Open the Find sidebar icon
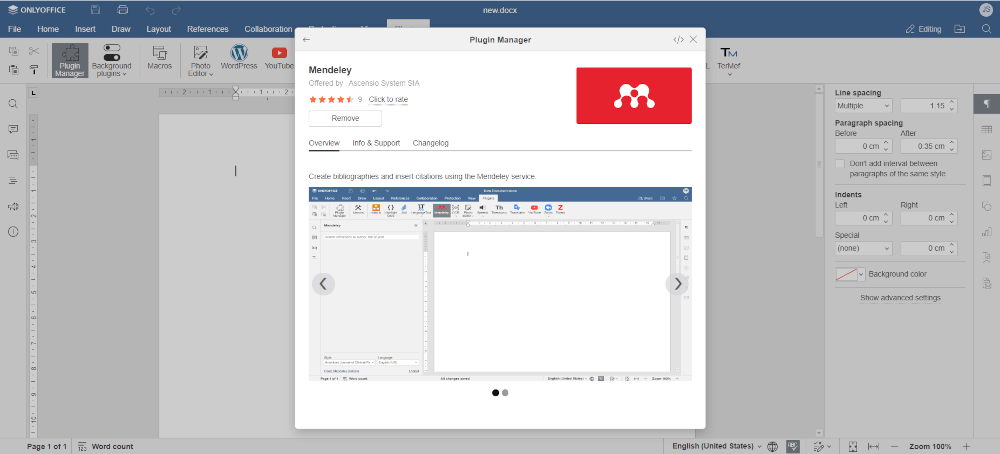The width and height of the screenshot is (1000, 454). pyautogui.click(x=13, y=104)
